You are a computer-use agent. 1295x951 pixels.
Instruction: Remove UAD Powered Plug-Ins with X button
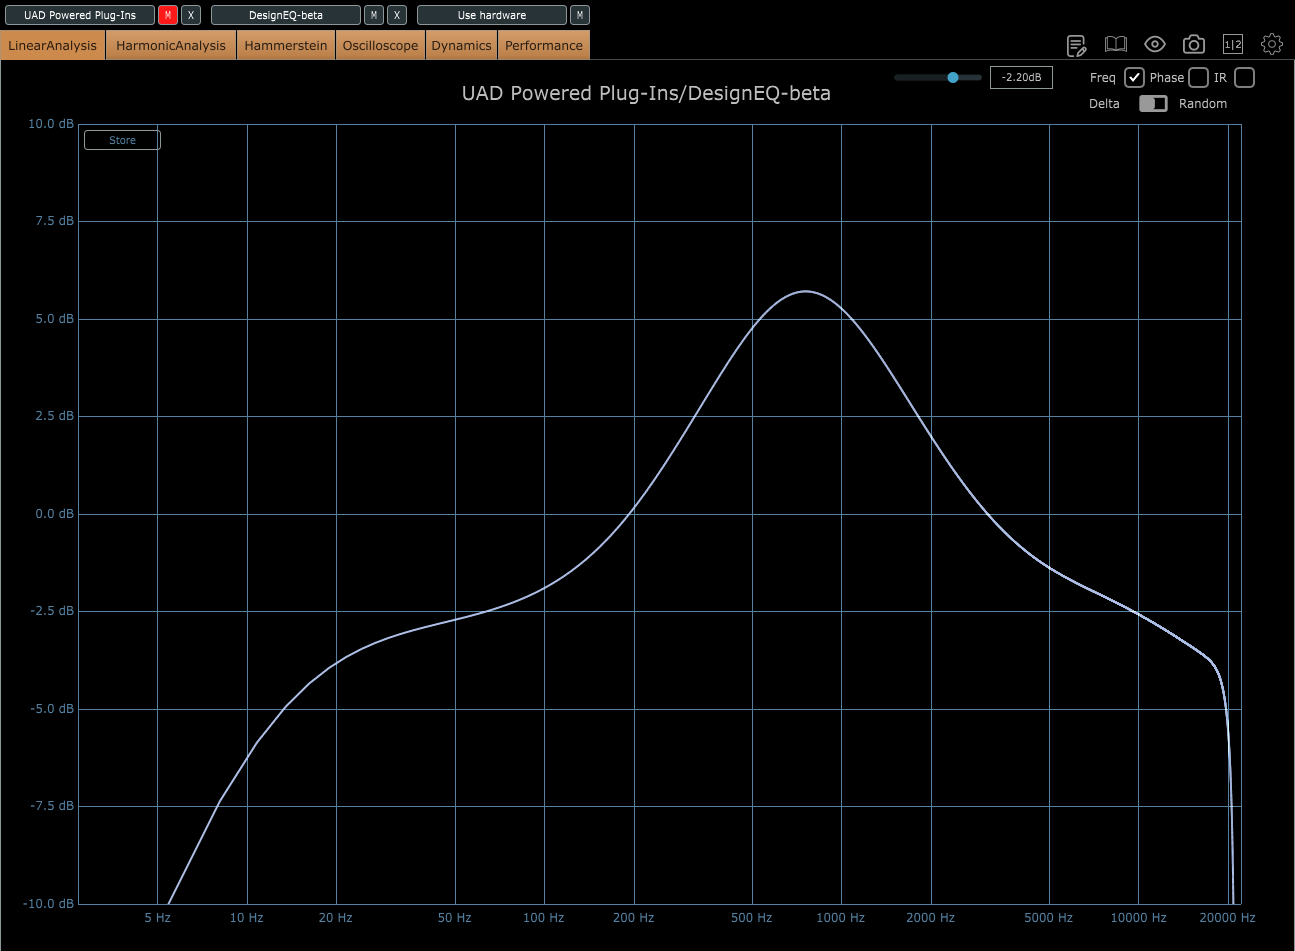(x=191, y=15)
